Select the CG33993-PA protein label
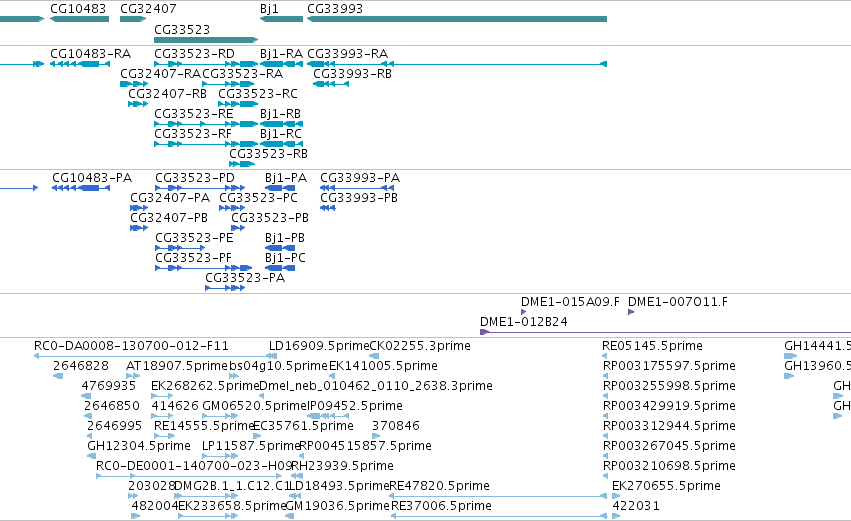This screenshot has width=851, height=521. [x=360, y=178]
